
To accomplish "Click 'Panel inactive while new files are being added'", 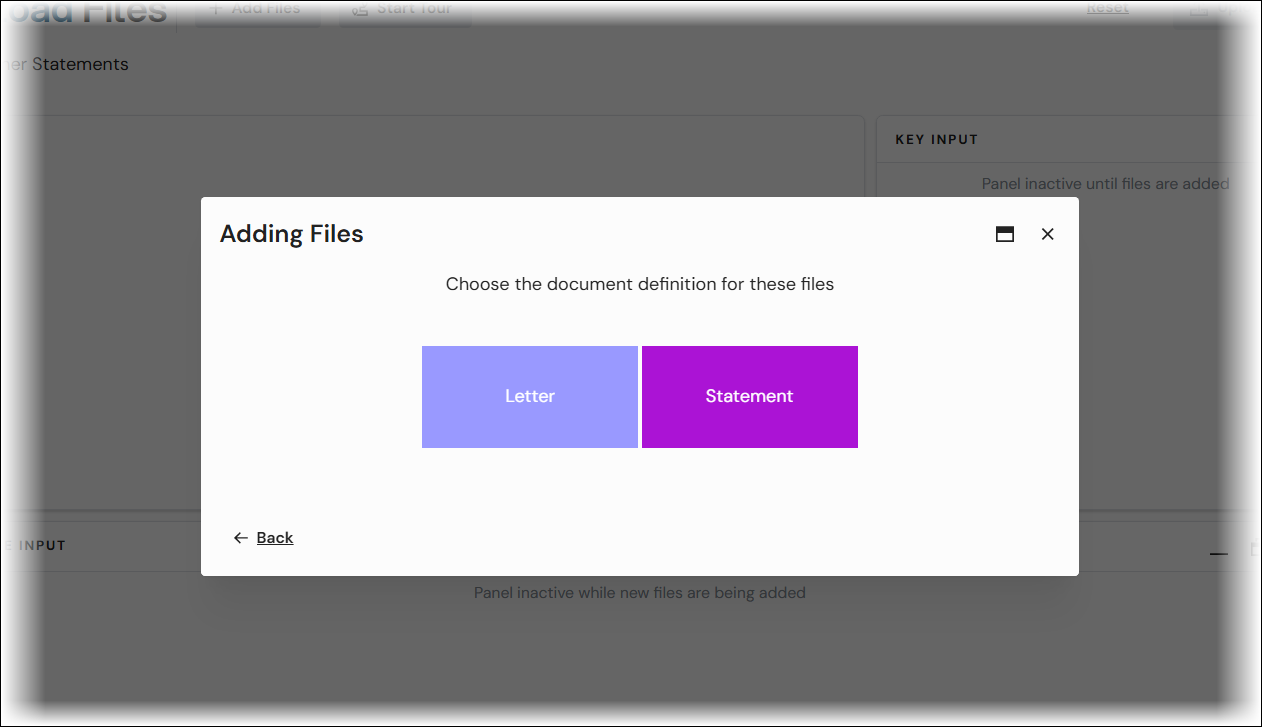I will coord(640,593).
